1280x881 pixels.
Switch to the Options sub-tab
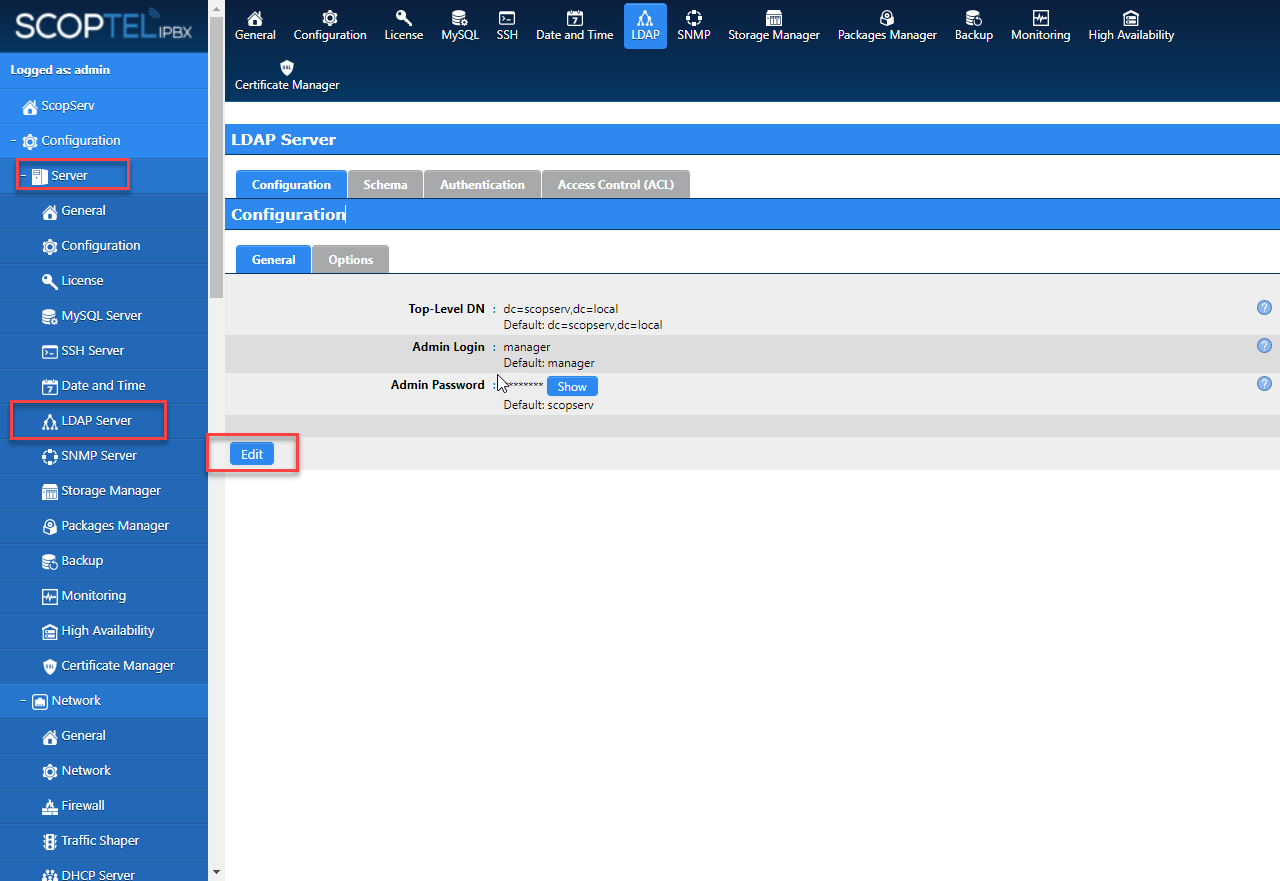point(350,260)
